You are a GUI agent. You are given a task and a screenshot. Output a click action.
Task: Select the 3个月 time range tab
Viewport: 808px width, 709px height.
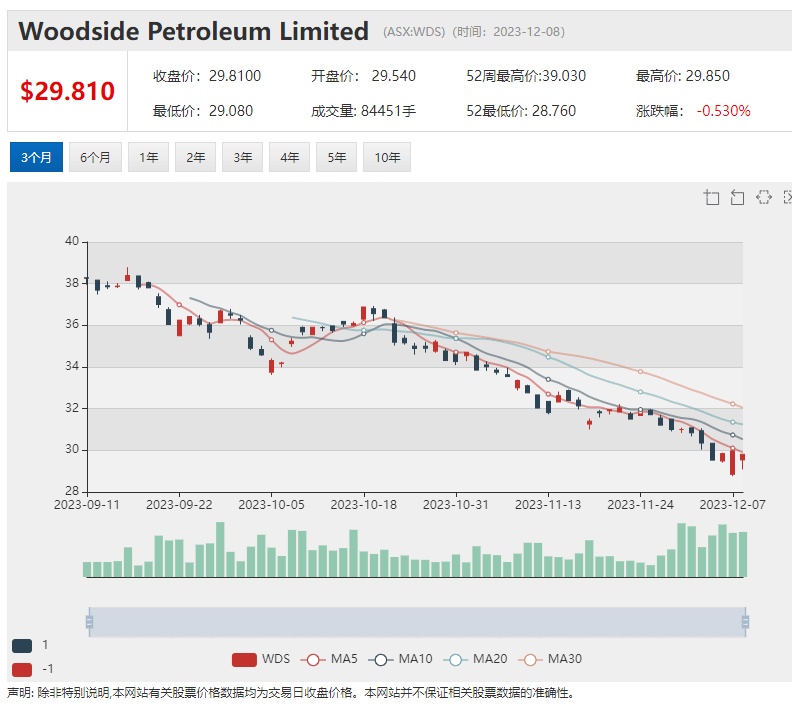36,157
